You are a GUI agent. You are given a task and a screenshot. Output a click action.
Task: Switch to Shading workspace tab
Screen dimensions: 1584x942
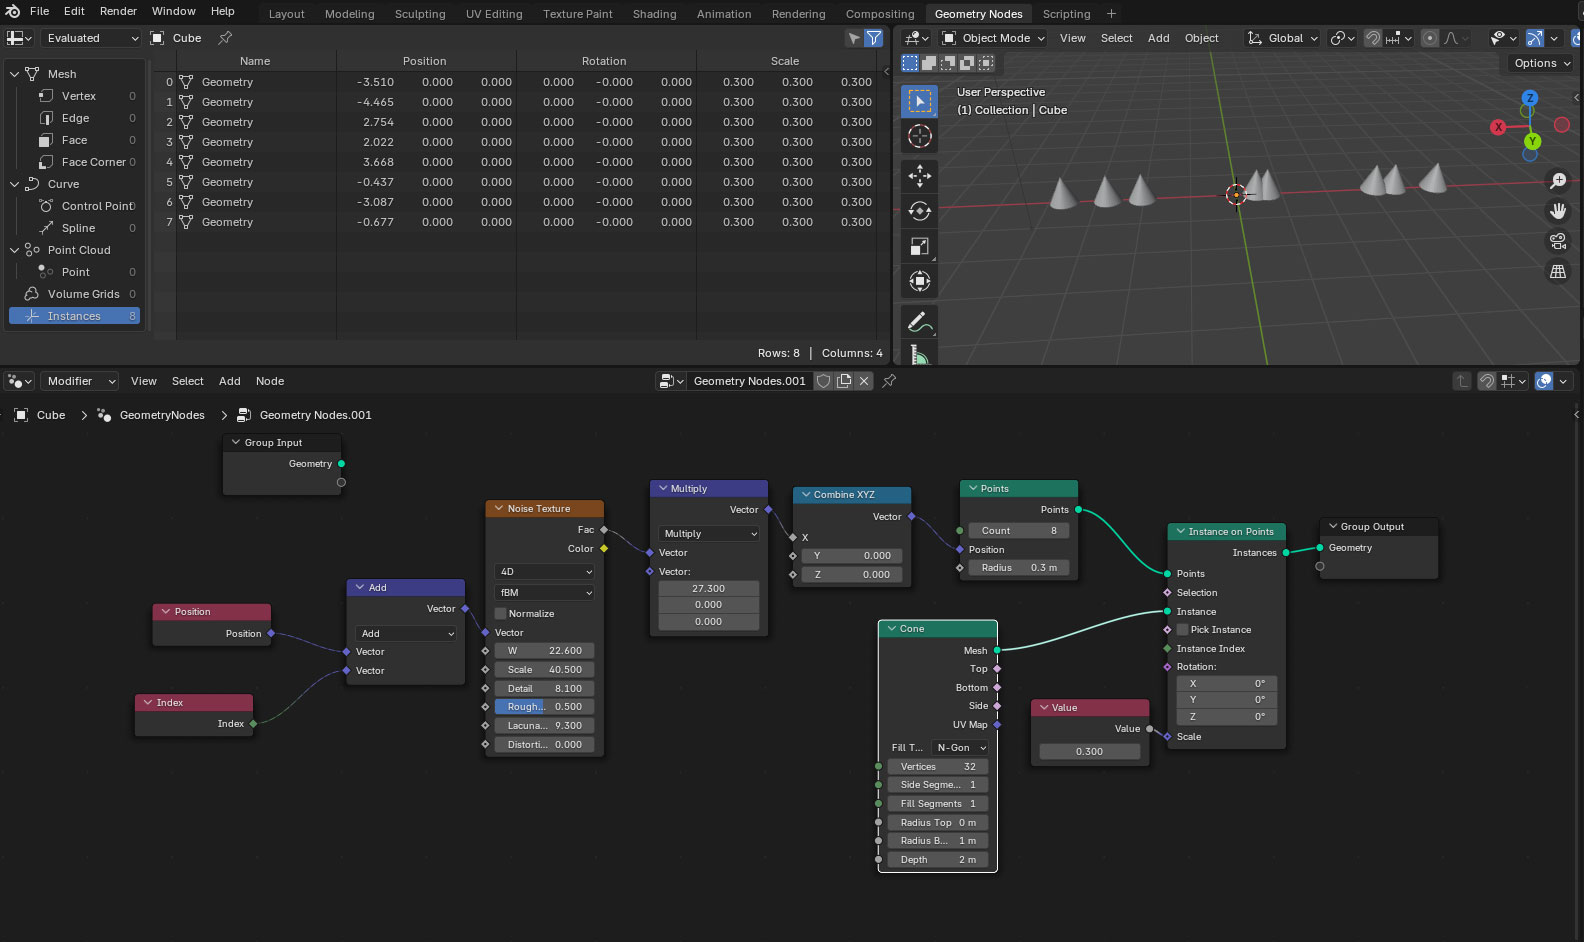click(654, 14)
